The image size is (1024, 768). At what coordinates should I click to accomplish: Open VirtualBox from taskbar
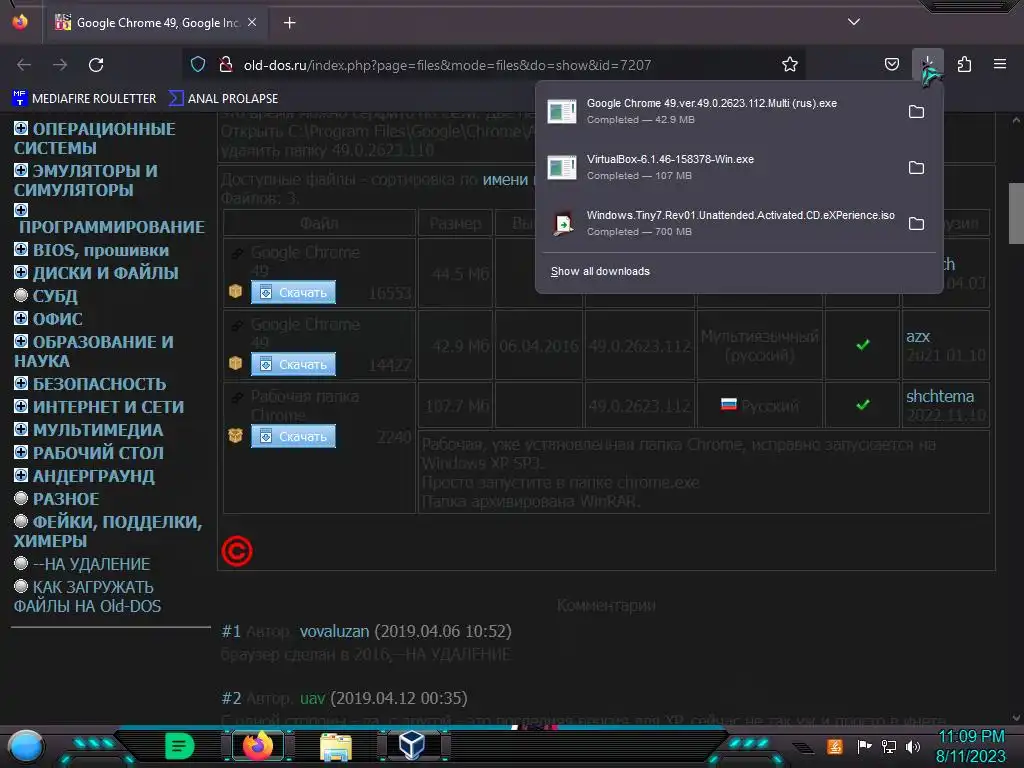point(412,745)
